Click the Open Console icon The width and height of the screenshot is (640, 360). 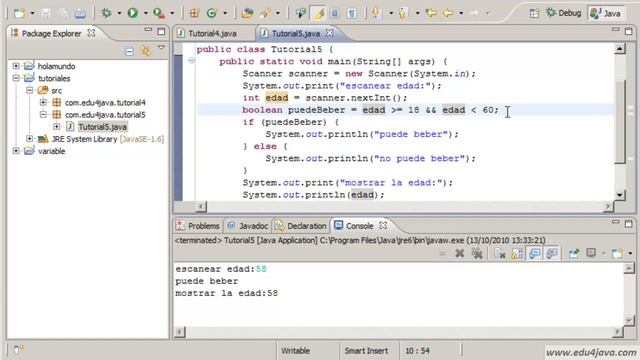[x=617, y=253]
